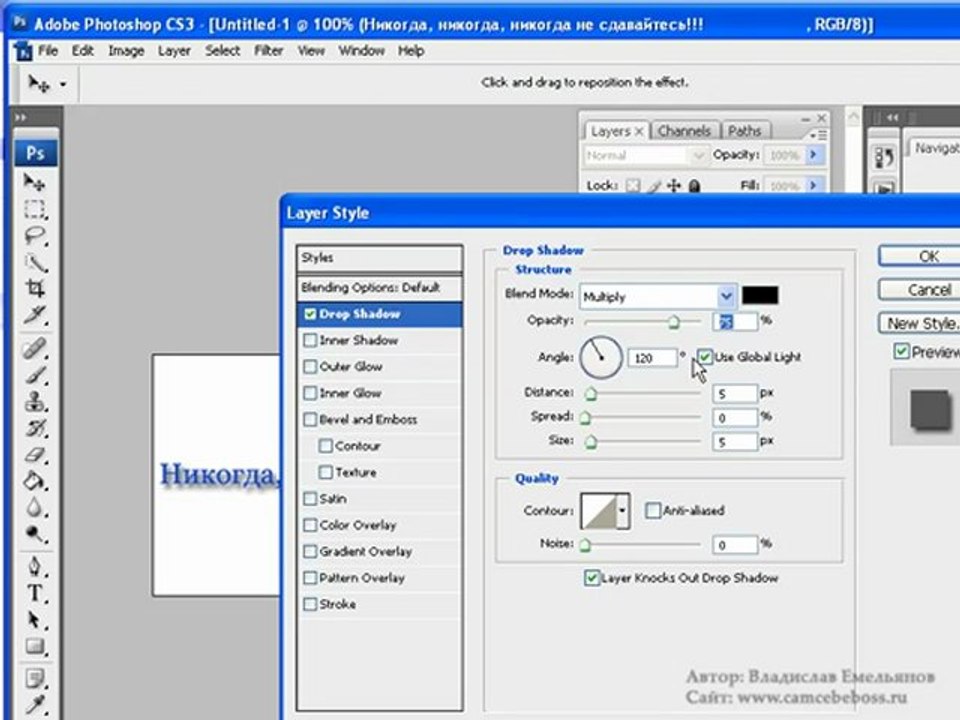The image size is (960, 720).
Task: Click the drop shadow Opacity slider handle
Action: [x=673, y=322]
